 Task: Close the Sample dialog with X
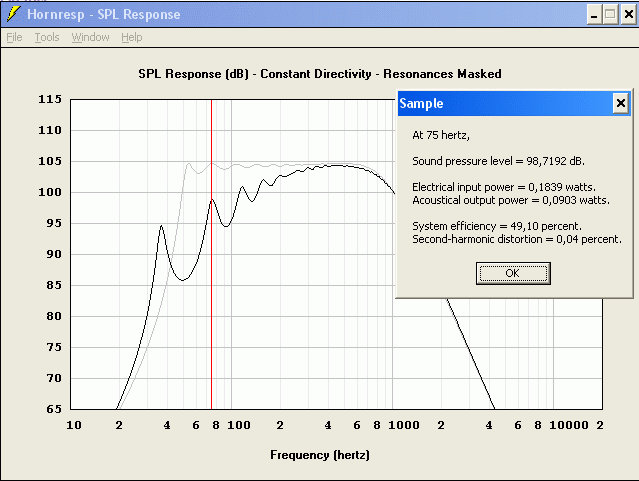click(x=621, y=103)
